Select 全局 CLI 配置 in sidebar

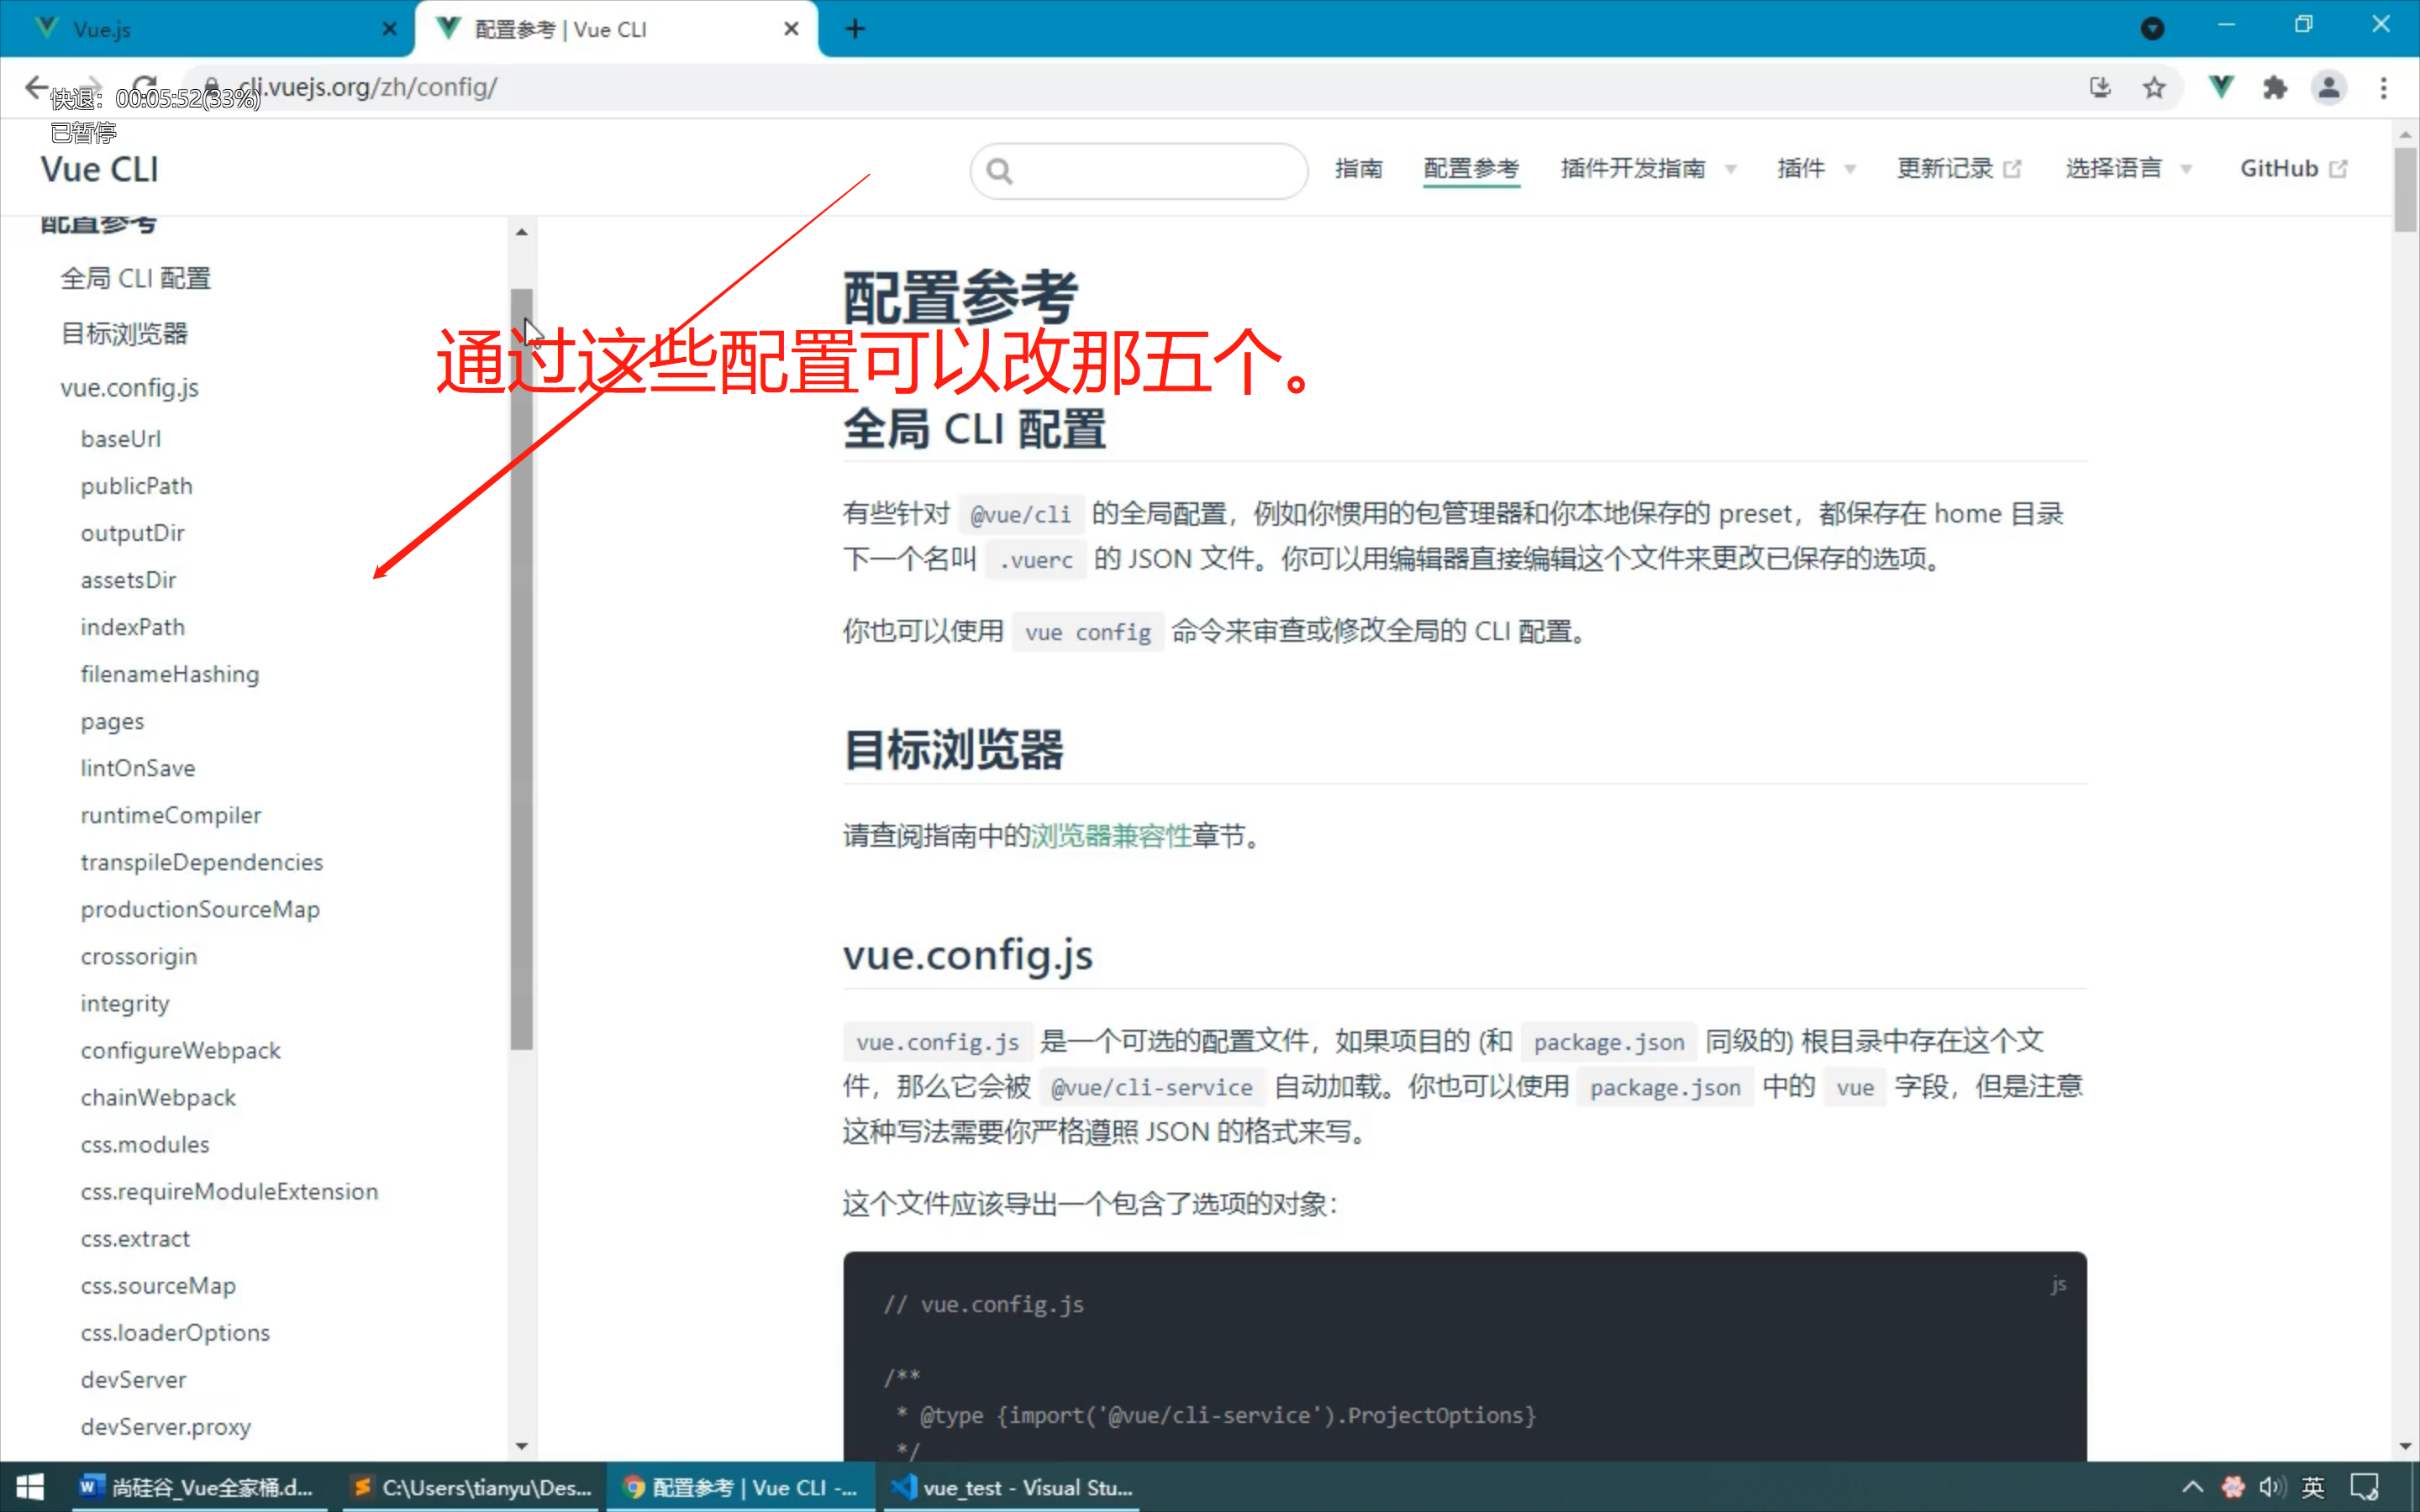click(136, 279)
